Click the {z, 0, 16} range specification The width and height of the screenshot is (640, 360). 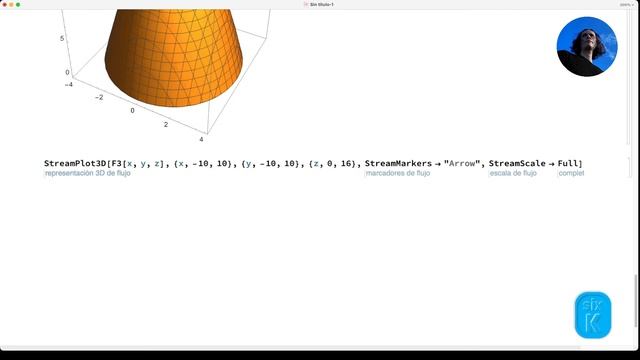[x=333, y=163]
